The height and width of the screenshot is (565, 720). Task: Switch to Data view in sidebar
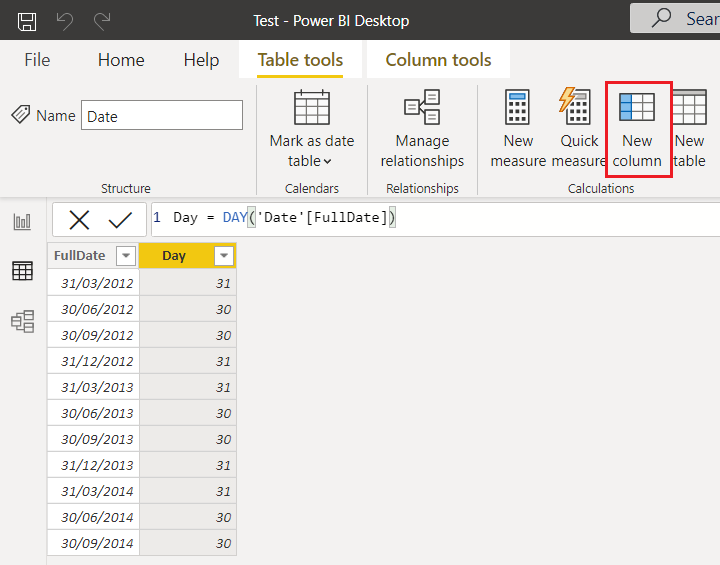(x=22, y=271)
